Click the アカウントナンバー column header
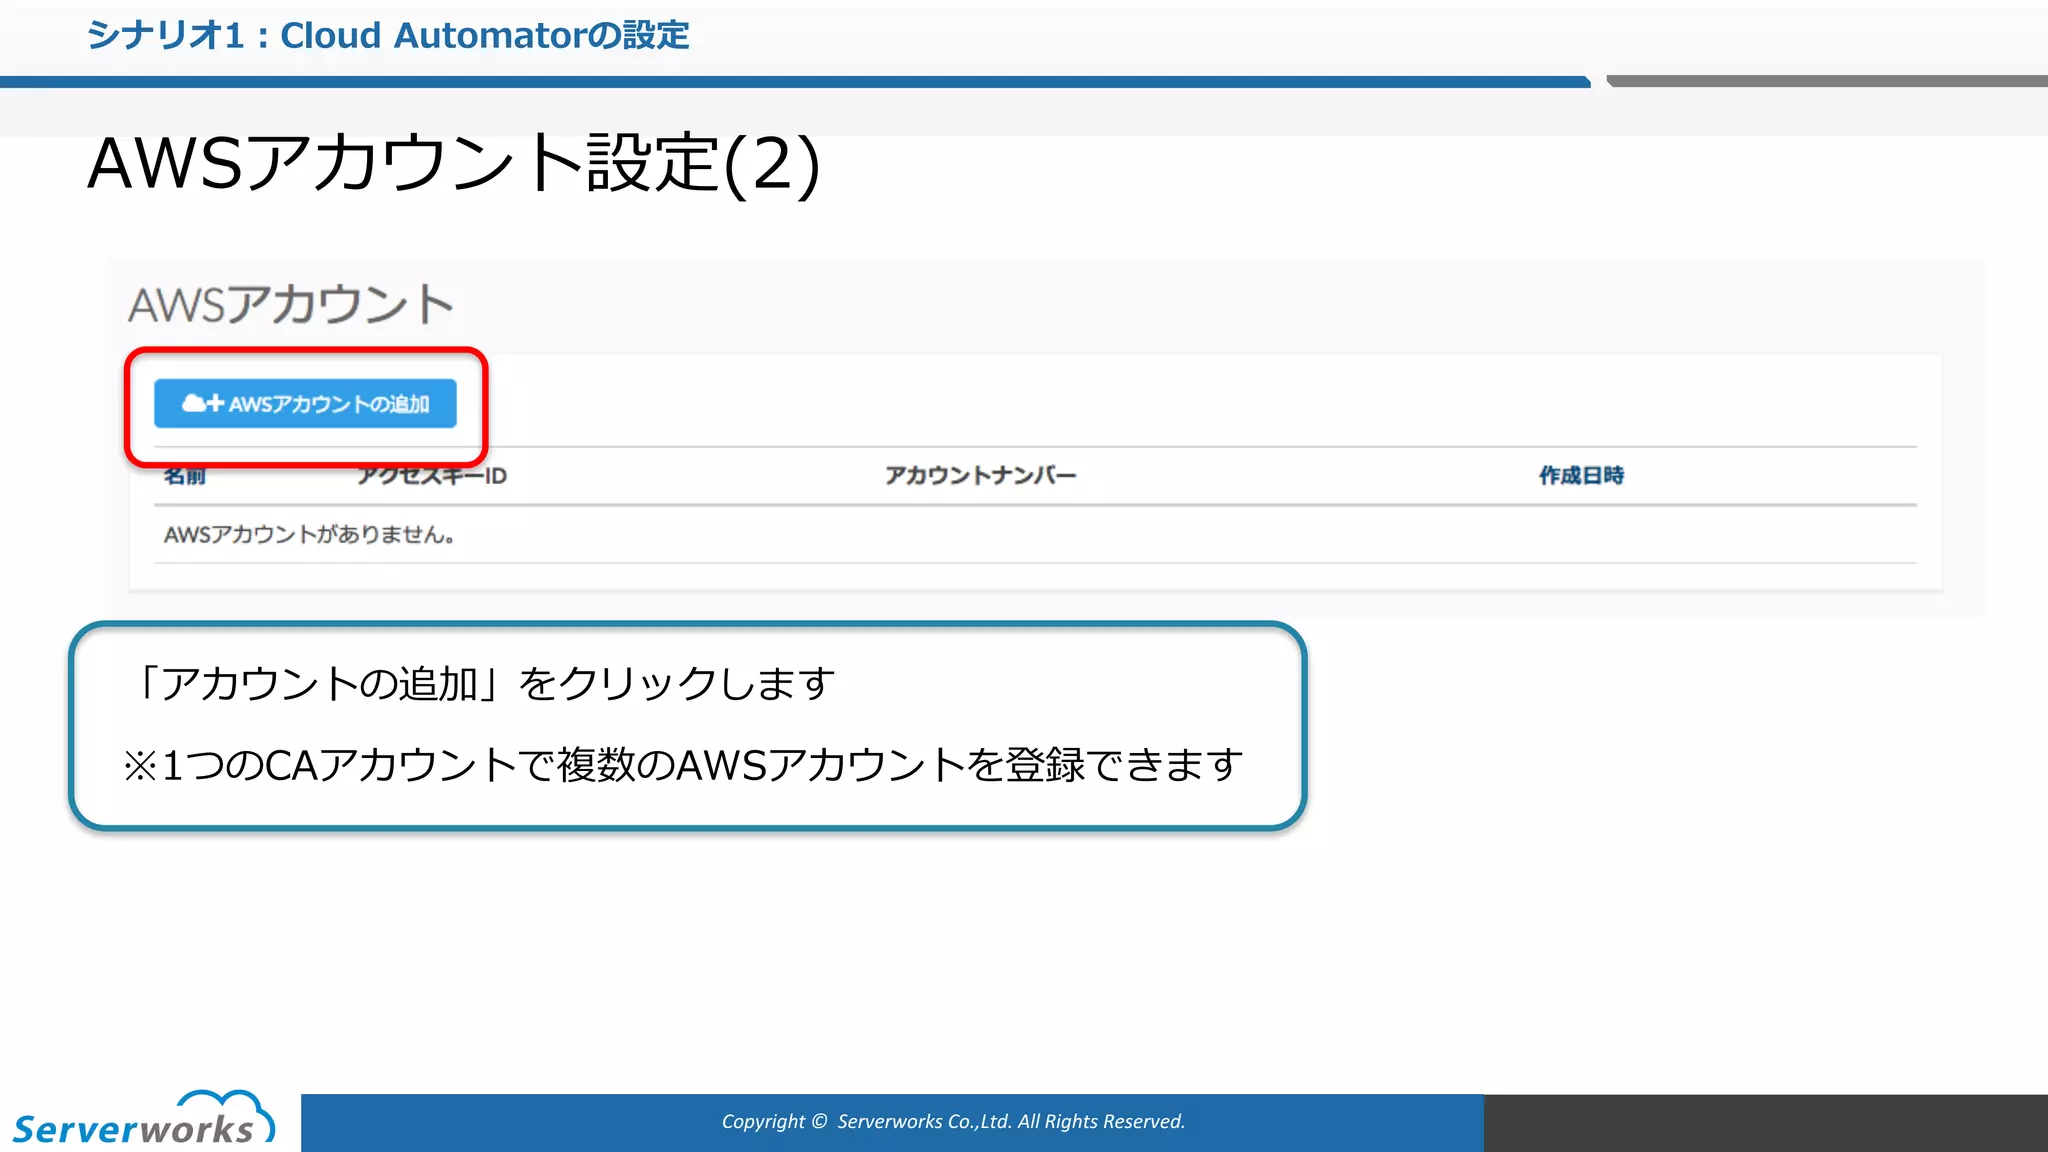The height and width of the screenshot is (1152, 2048). pos(980,476)
